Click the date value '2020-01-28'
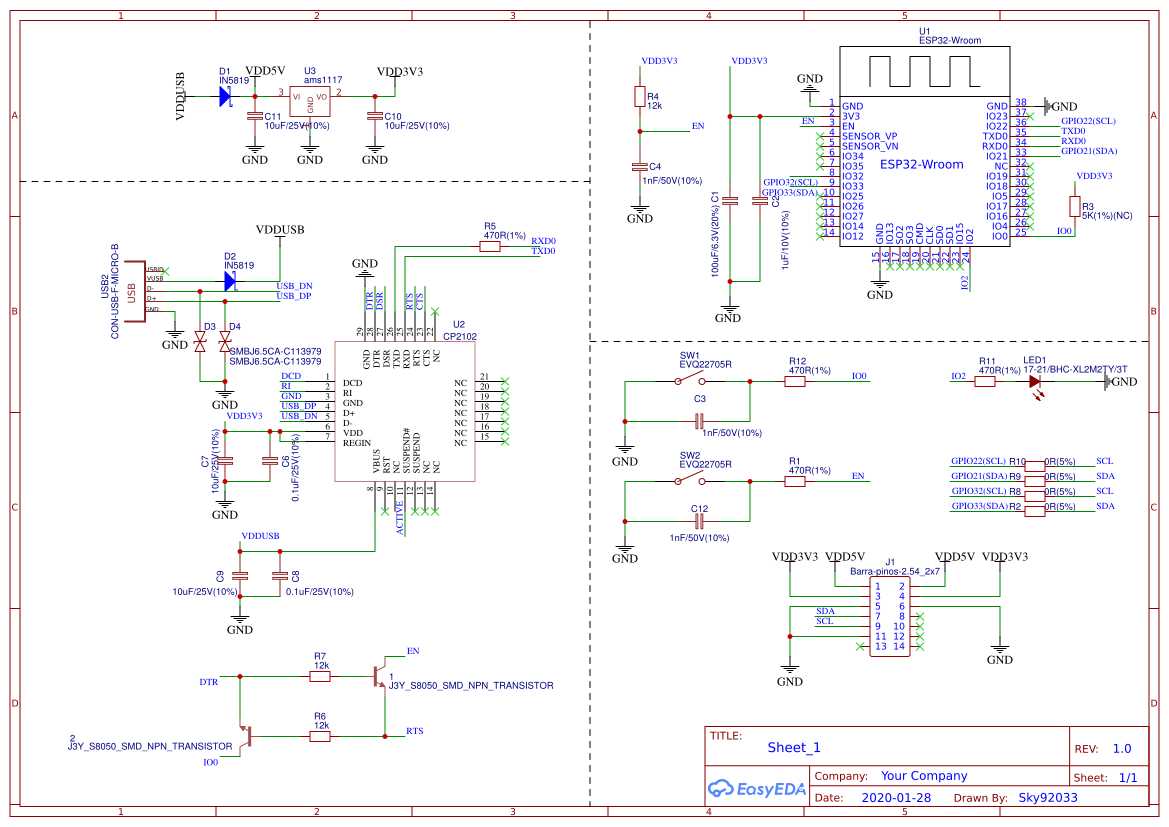1169x827 pixels. click(896, 797)
